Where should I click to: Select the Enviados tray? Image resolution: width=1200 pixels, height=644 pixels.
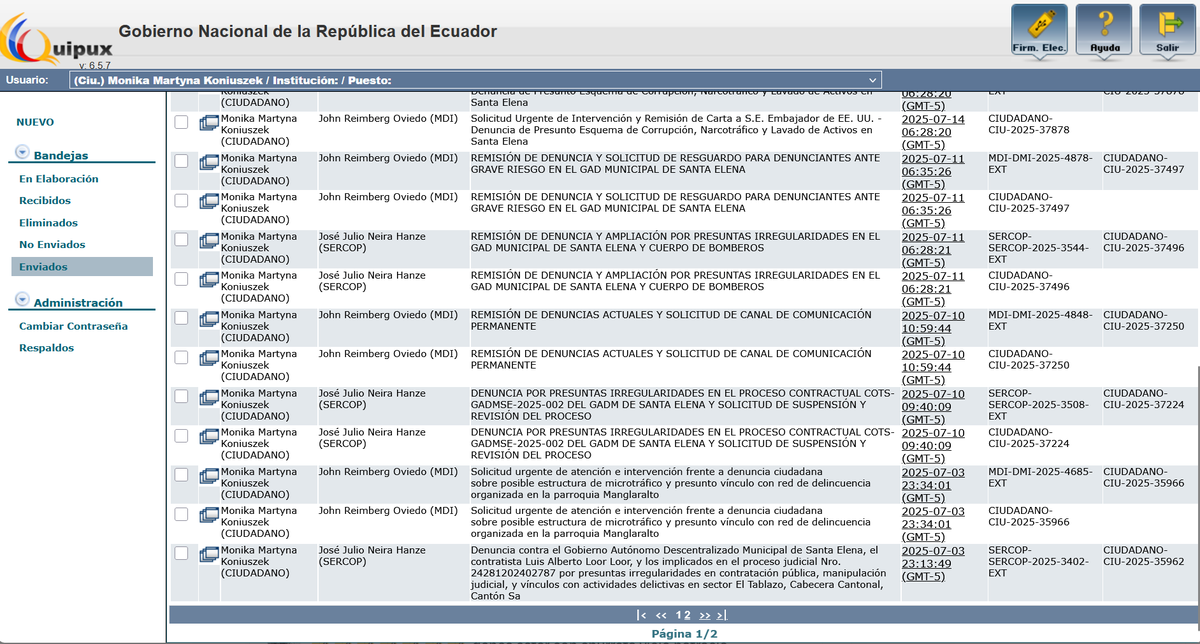point(82,267)
